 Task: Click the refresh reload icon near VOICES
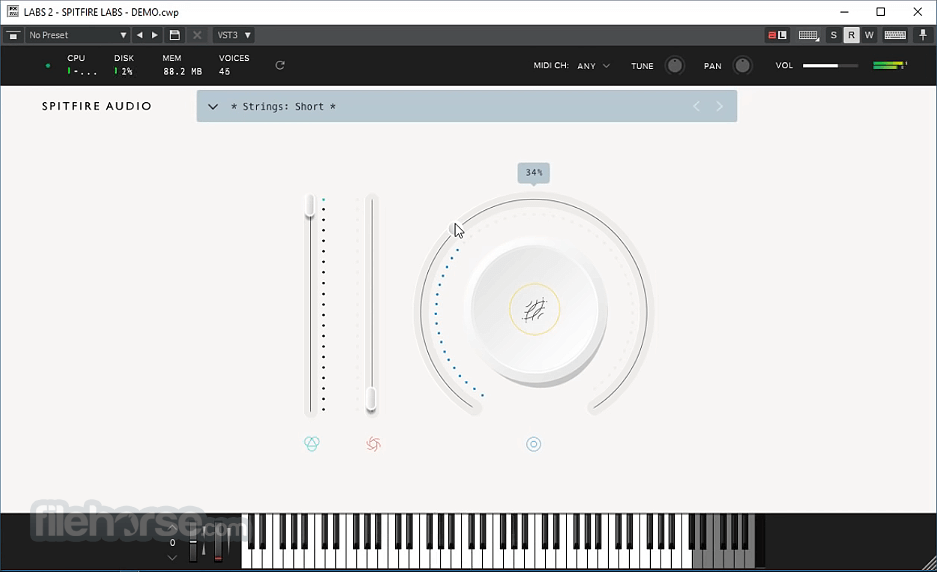pos(280,65)
